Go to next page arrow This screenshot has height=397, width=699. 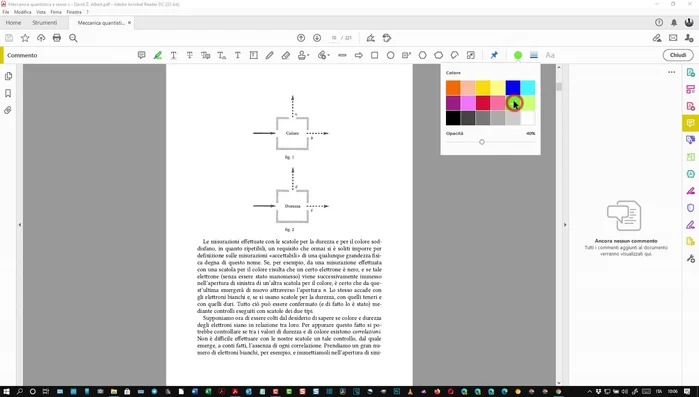[317, 38]
